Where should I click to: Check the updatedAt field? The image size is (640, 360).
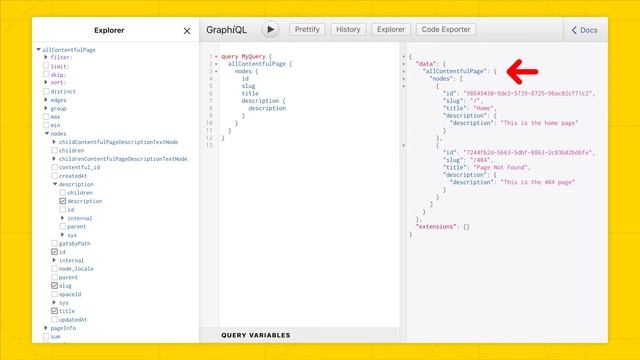[54, 319]
